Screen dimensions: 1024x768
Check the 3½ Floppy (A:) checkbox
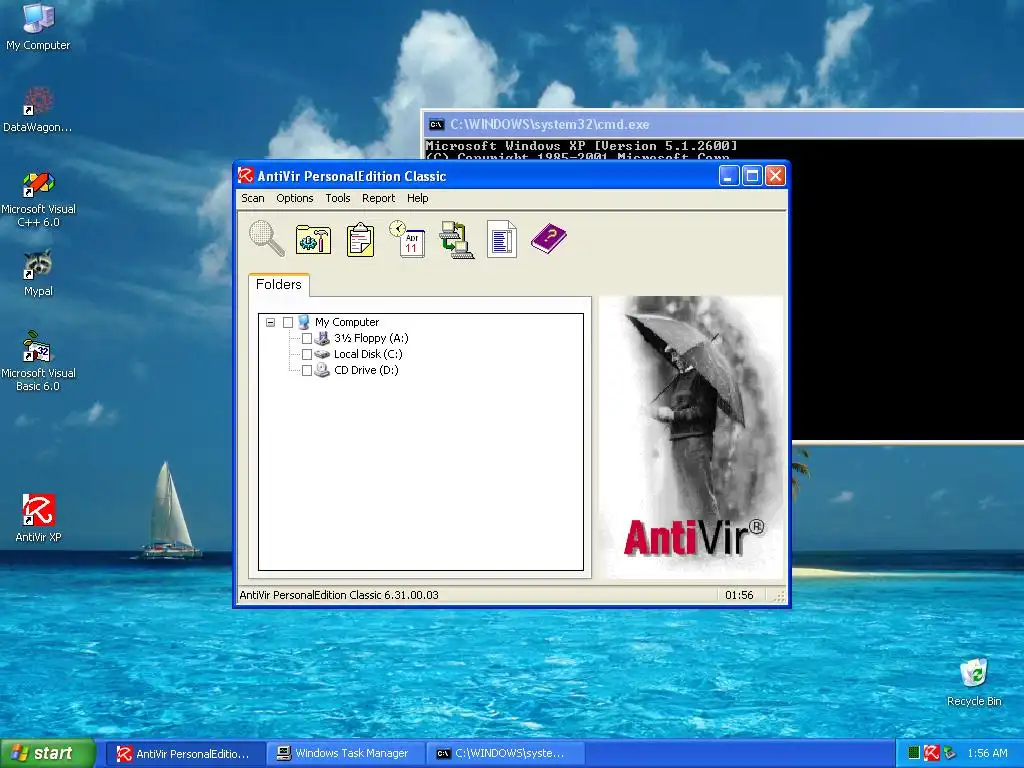306,338
